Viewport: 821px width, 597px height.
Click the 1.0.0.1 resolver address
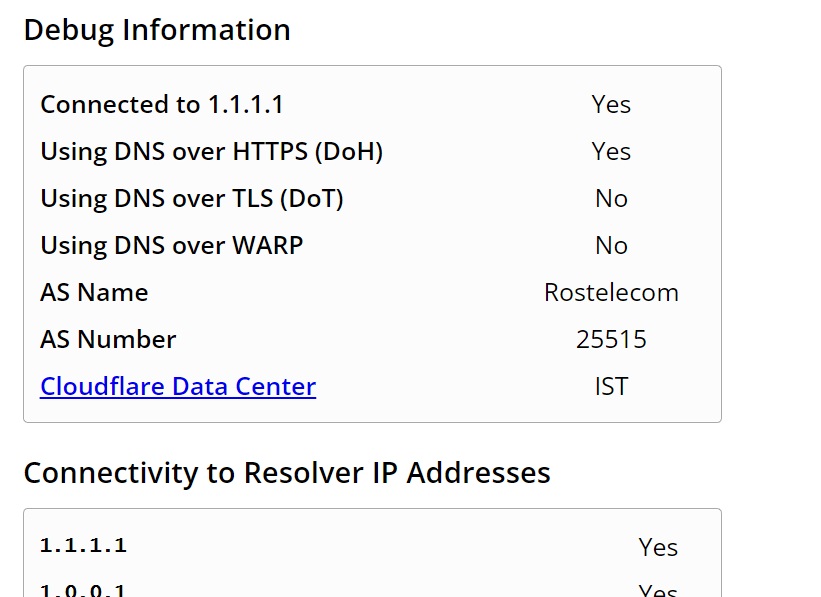pos(83,590)
